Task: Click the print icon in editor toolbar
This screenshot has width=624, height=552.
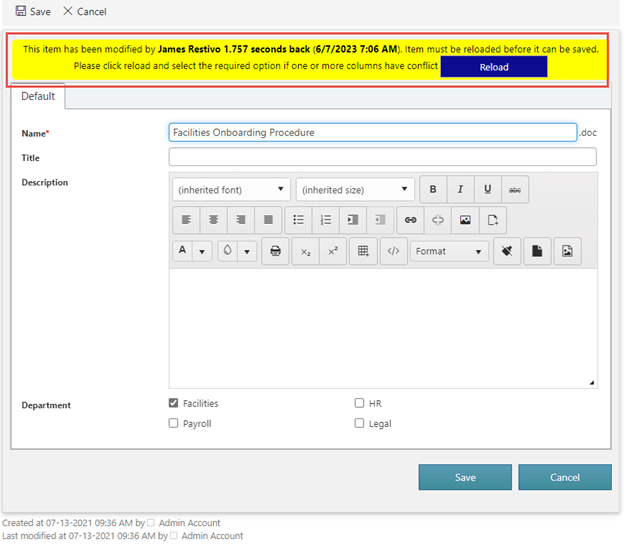Action: tap(275, 251)
